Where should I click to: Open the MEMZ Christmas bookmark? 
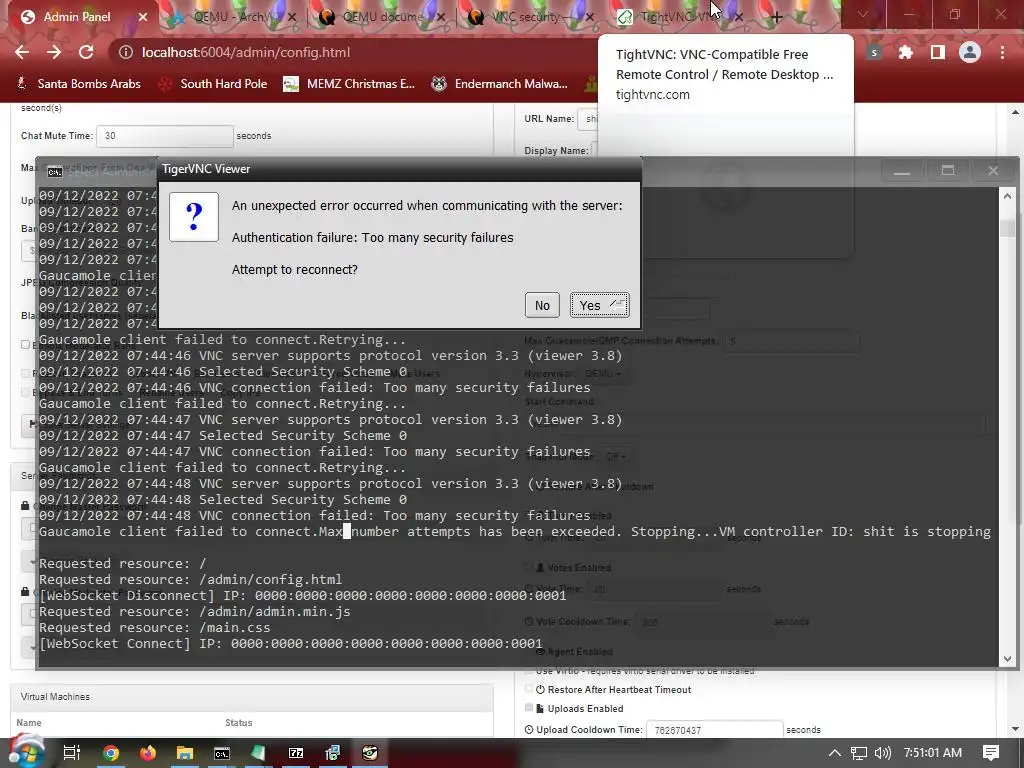click(349, 84)
